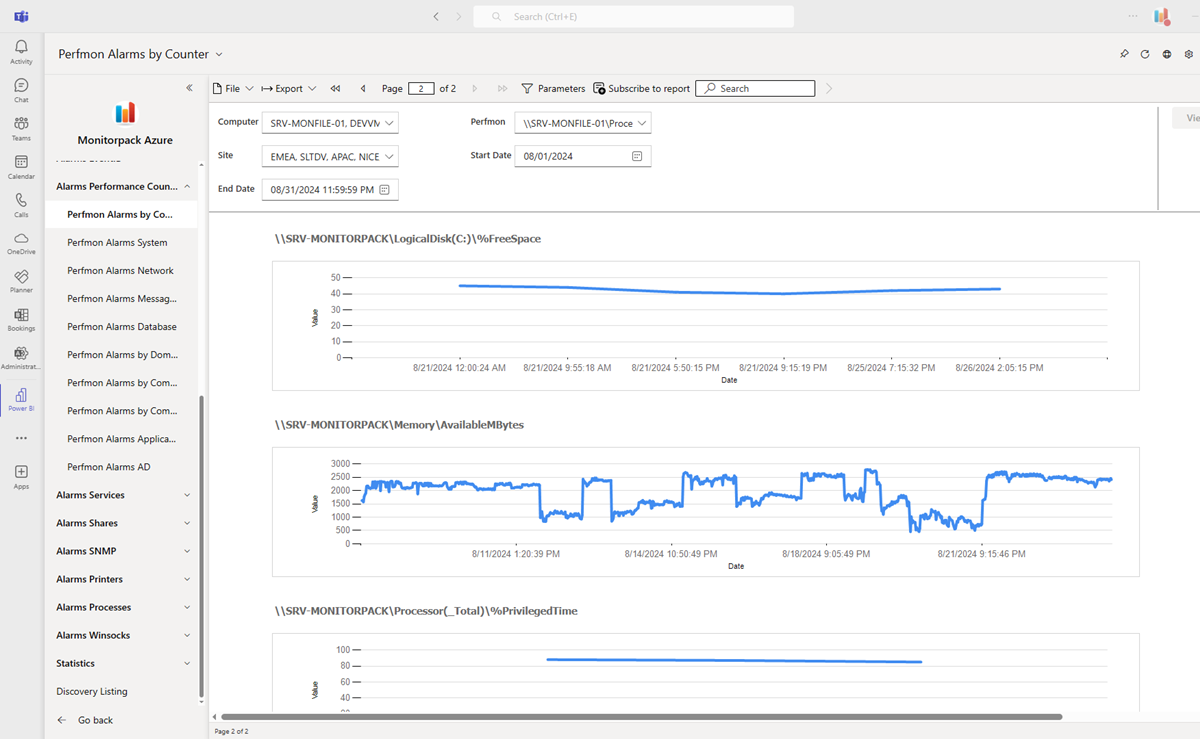Open the Perfmon counter dropdown
This screenshot has height=739, width=1200.
coord(583,123)
